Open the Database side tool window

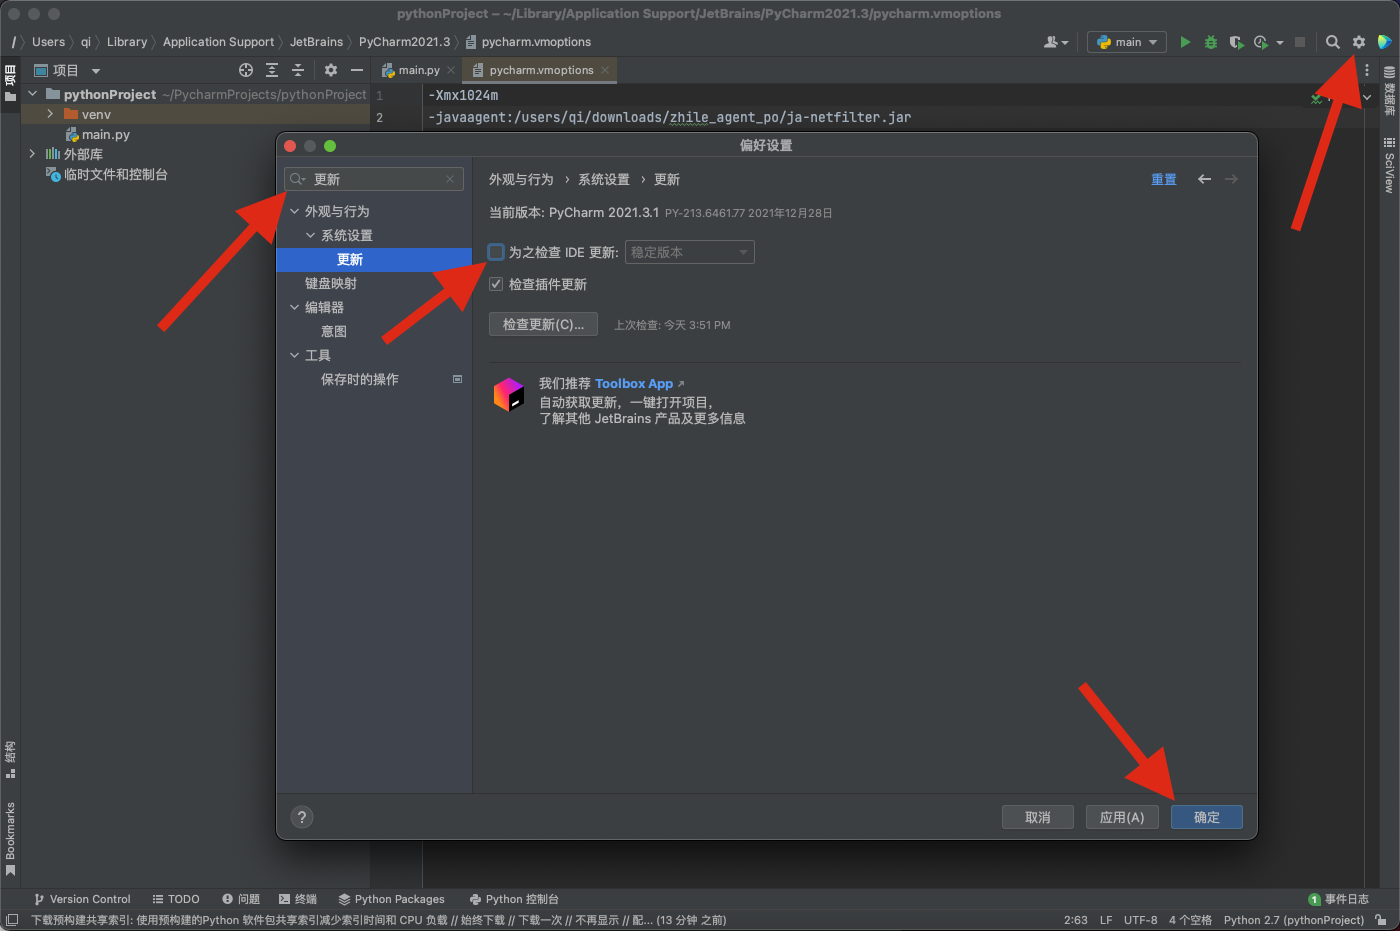(x=1389, y=91)
